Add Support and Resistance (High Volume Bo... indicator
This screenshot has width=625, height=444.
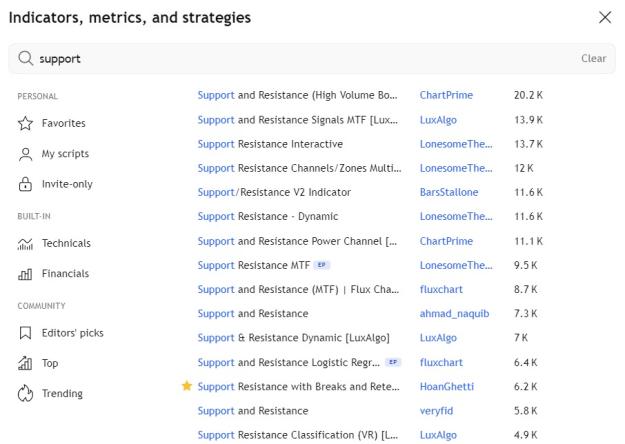coord(297,95)
